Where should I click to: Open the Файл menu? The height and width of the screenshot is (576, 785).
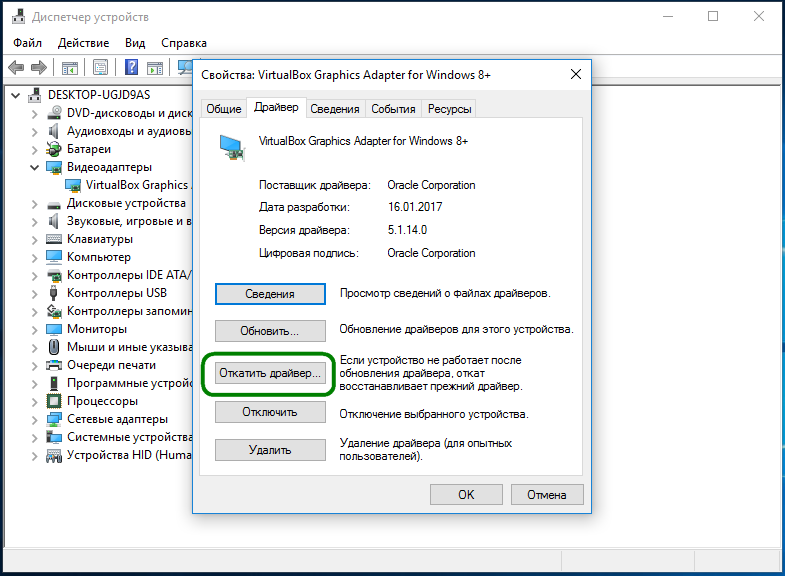pyautogui.click(x=28, y=43)
